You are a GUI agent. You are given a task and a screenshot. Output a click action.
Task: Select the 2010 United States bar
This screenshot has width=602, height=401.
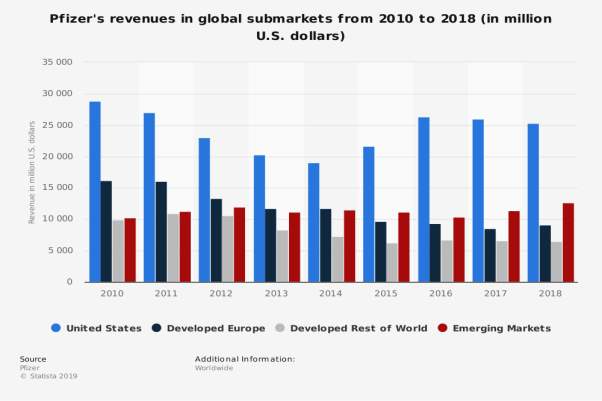[95, 192]
